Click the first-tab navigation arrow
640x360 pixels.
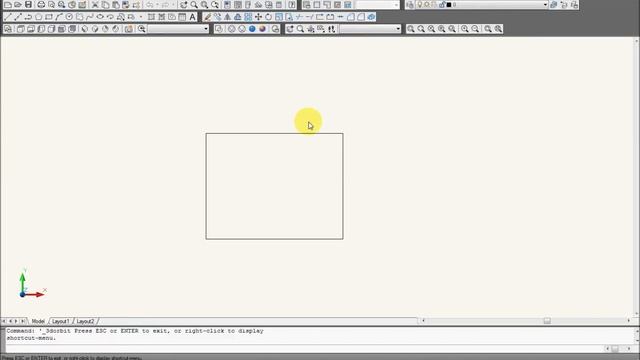tap(4, 321)
